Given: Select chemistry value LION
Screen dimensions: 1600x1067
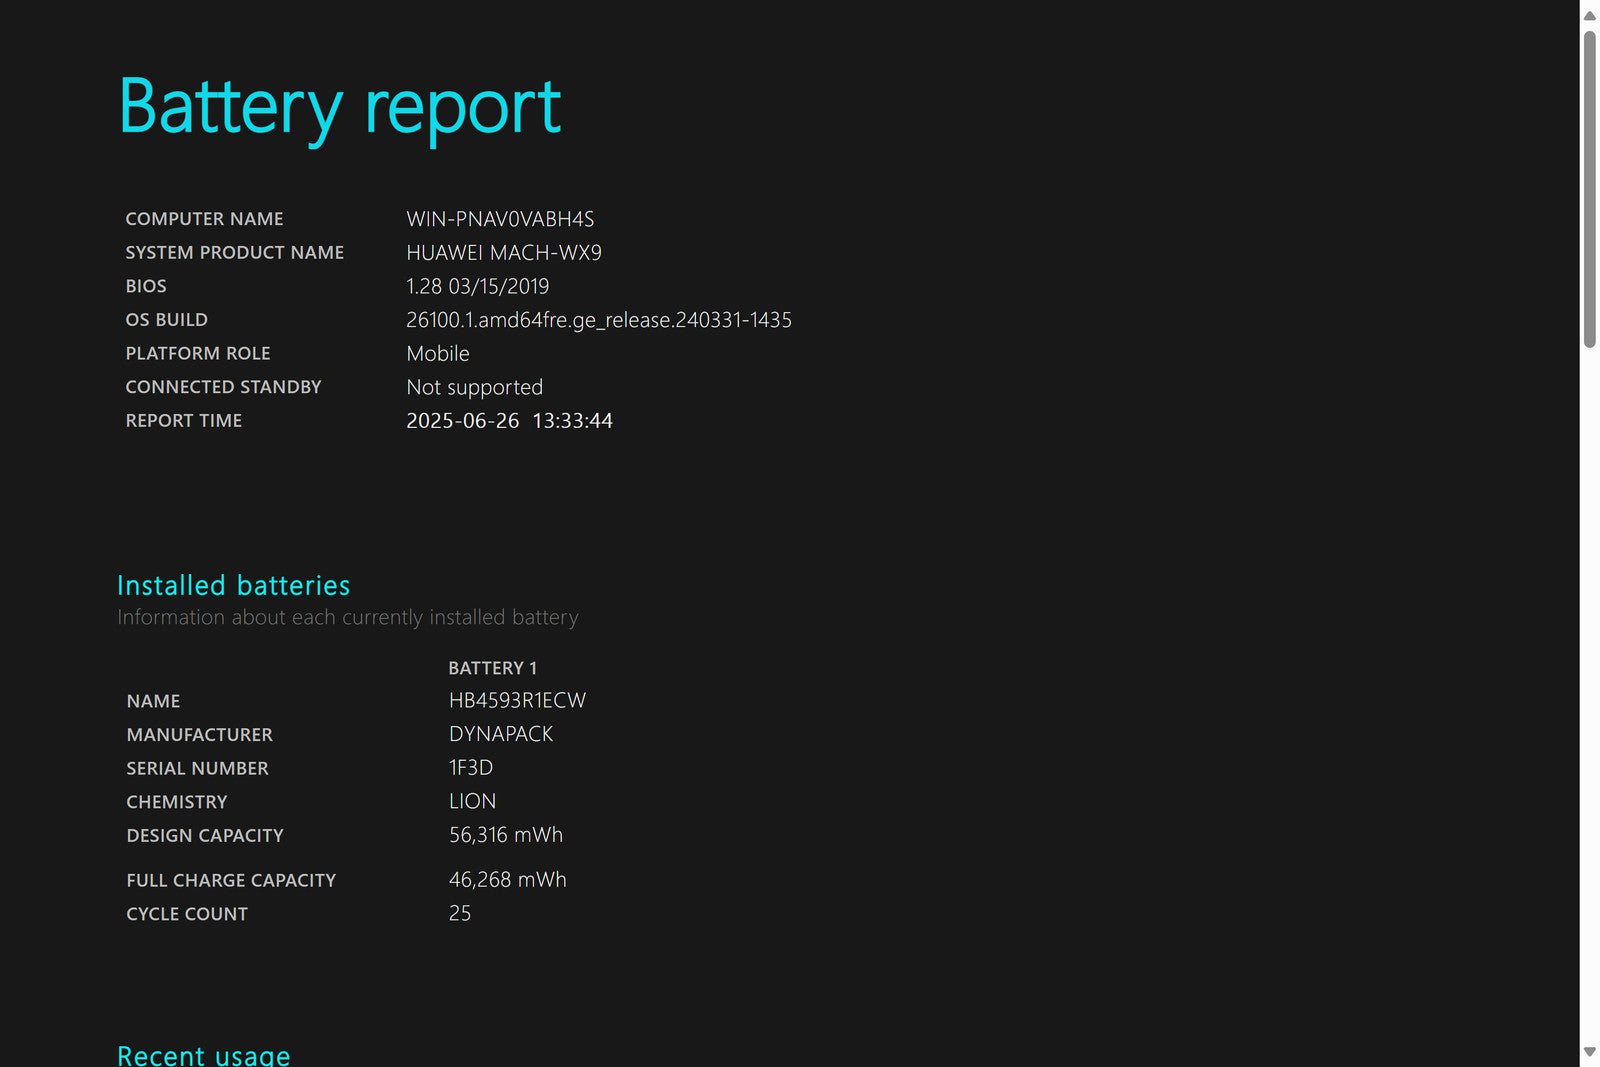Looking at the screenshot, I should pyautogui.click(x=472, y=802).
